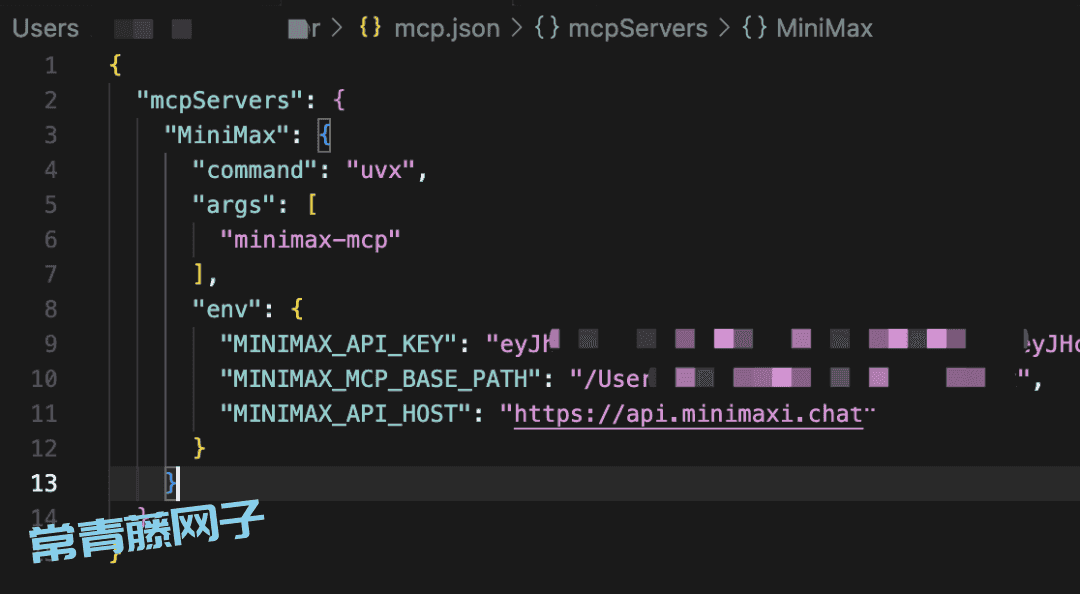Select the mcpServers breadcrumb item
This screenshot has height=594, width=1080.
[x=638, y=28]
